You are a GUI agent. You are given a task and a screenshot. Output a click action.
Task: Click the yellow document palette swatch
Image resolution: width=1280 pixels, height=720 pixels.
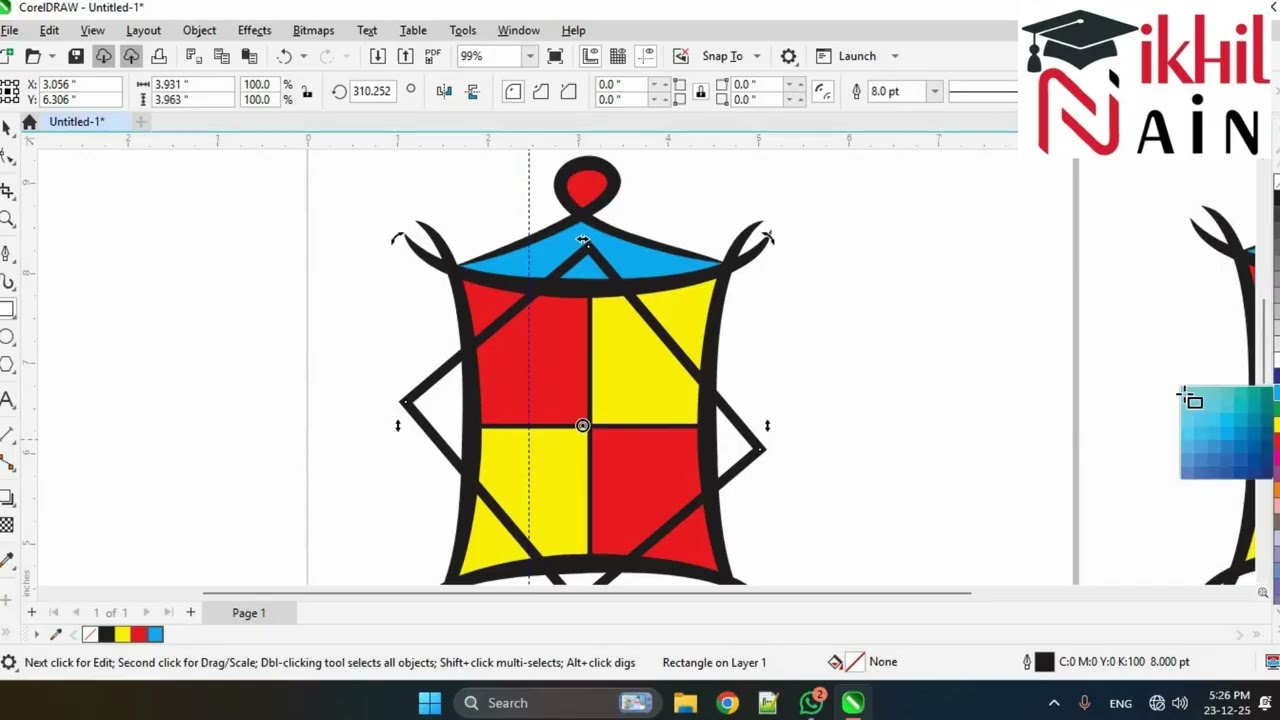[x=122, y=634]
